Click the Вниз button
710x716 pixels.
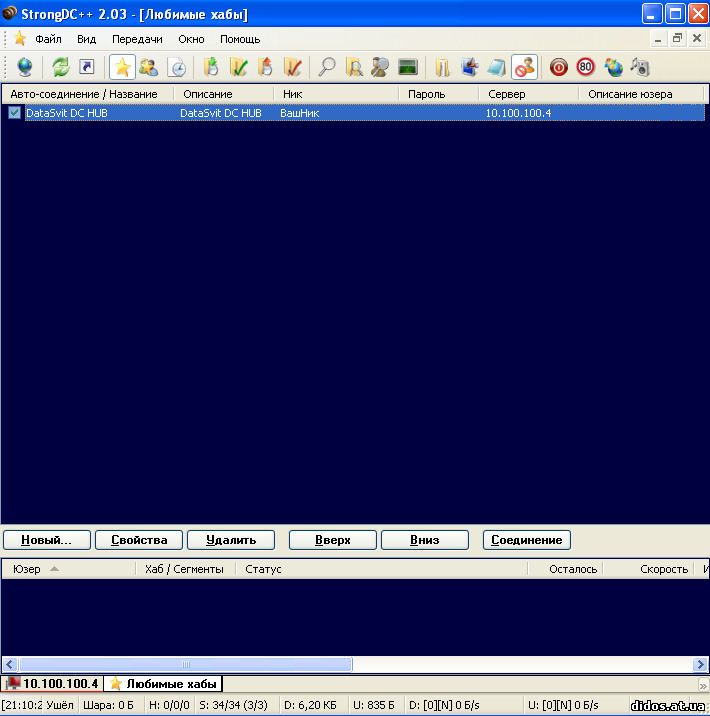click(x=425, y=540)
